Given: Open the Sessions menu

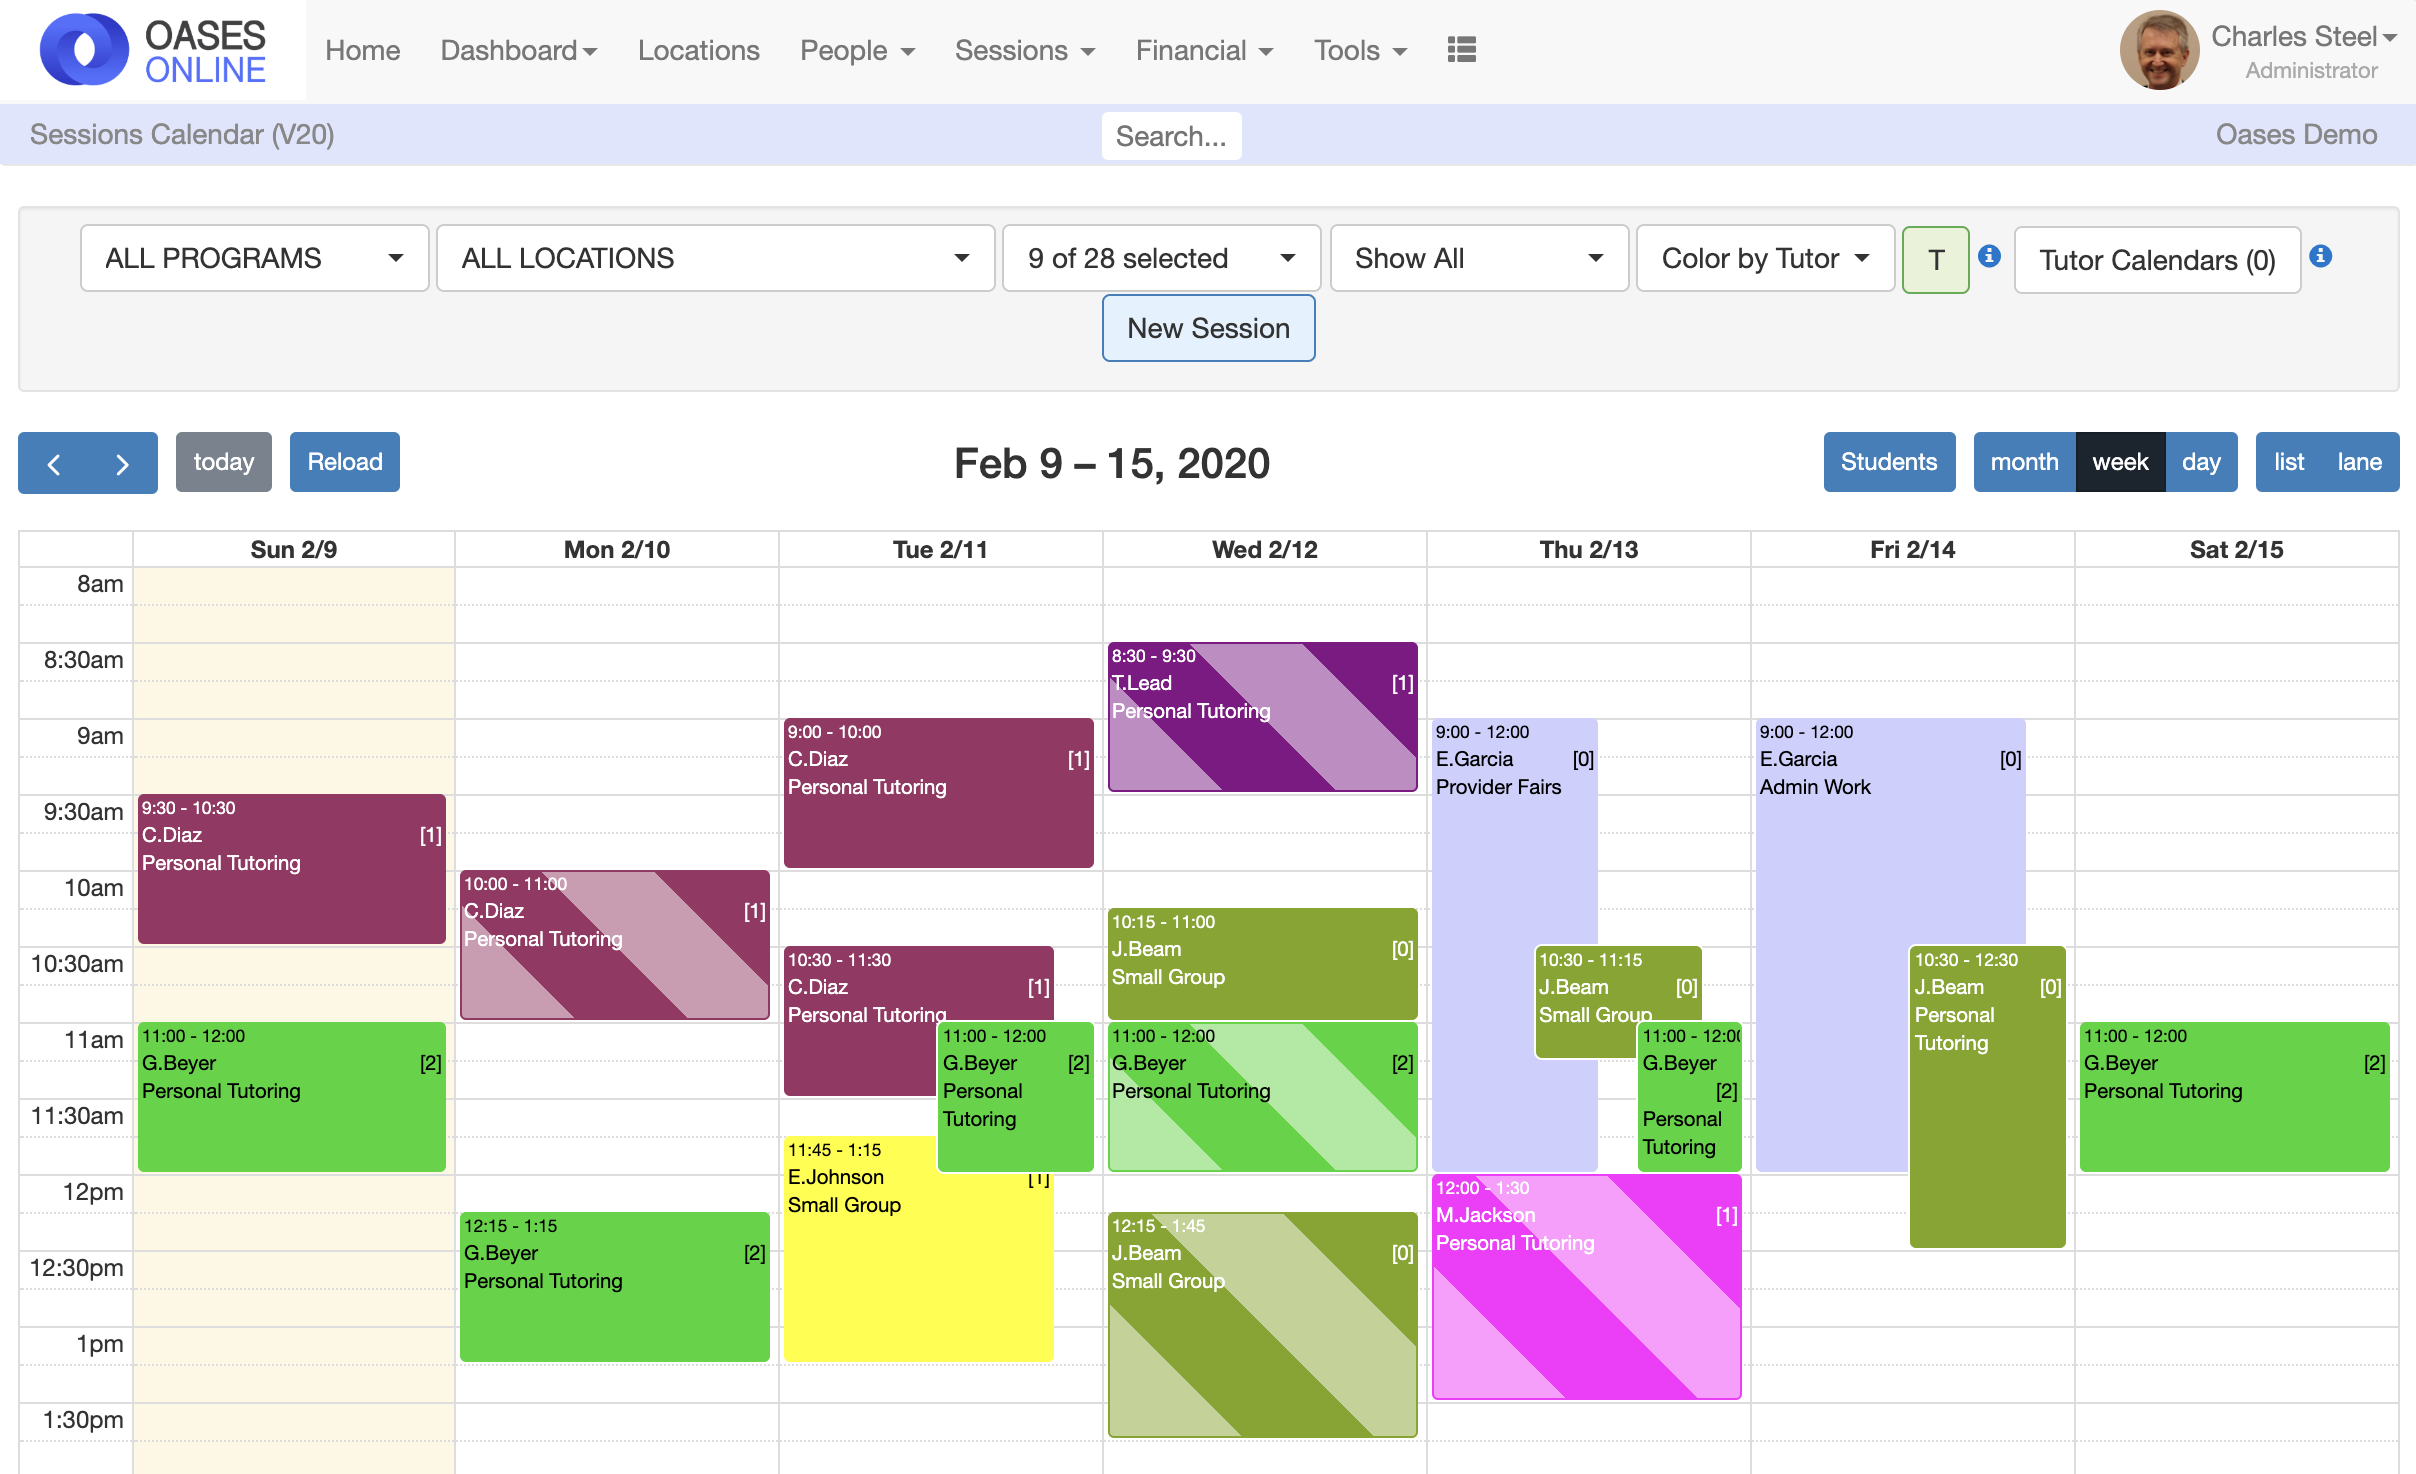Looking at the screenshot, I should pos(1024,51).
